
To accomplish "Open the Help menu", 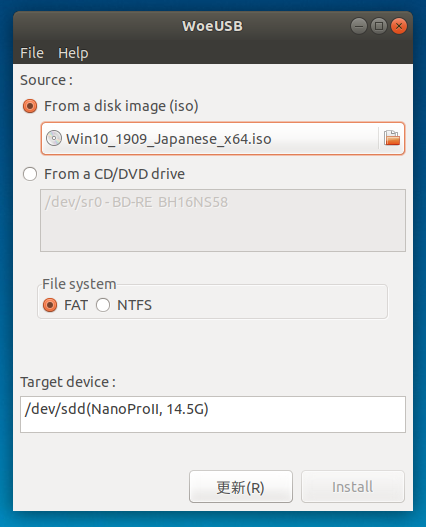I will coord(73,53).
